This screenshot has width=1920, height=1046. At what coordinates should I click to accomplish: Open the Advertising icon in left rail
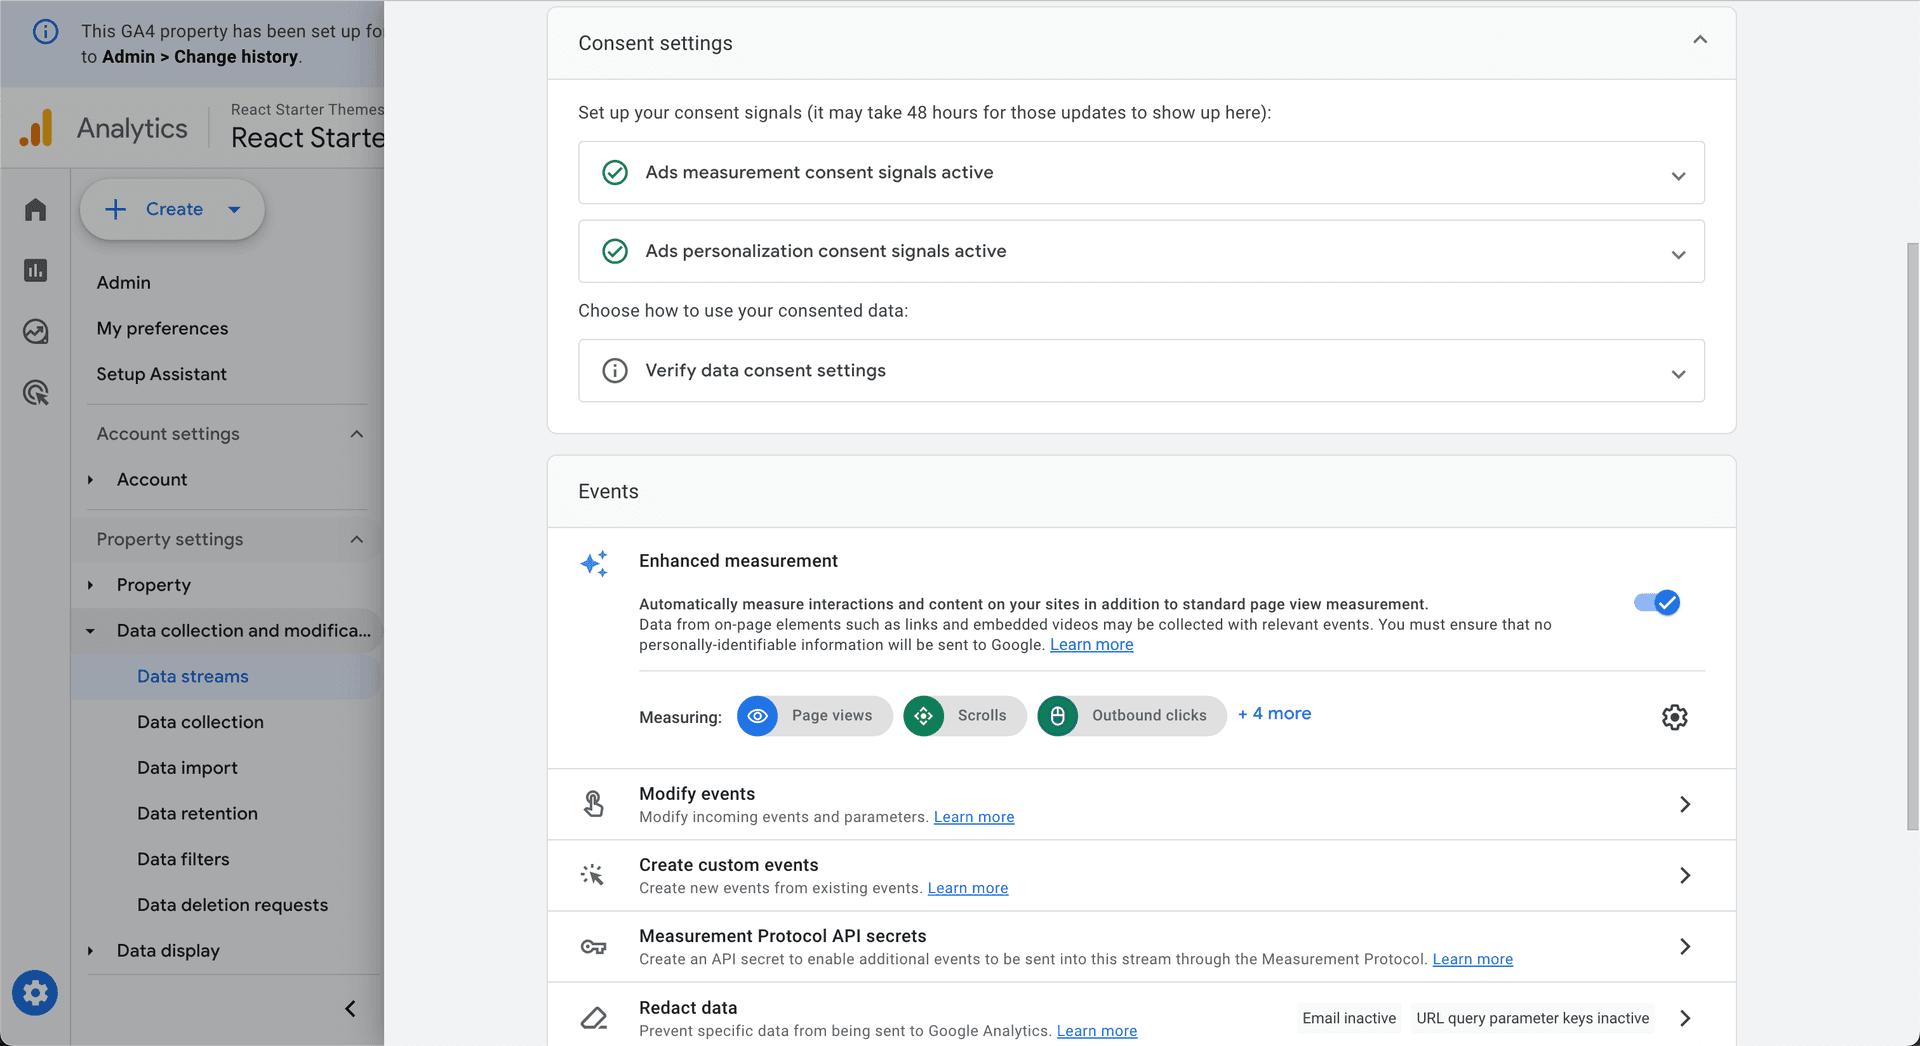pos(36,393)
